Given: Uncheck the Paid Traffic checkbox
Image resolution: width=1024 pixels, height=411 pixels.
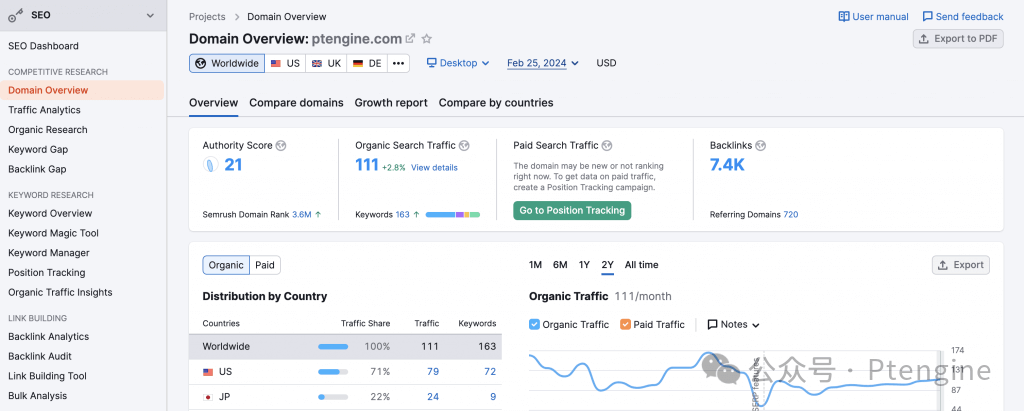Looking at the screenshot, I should [x=625, y=325].
